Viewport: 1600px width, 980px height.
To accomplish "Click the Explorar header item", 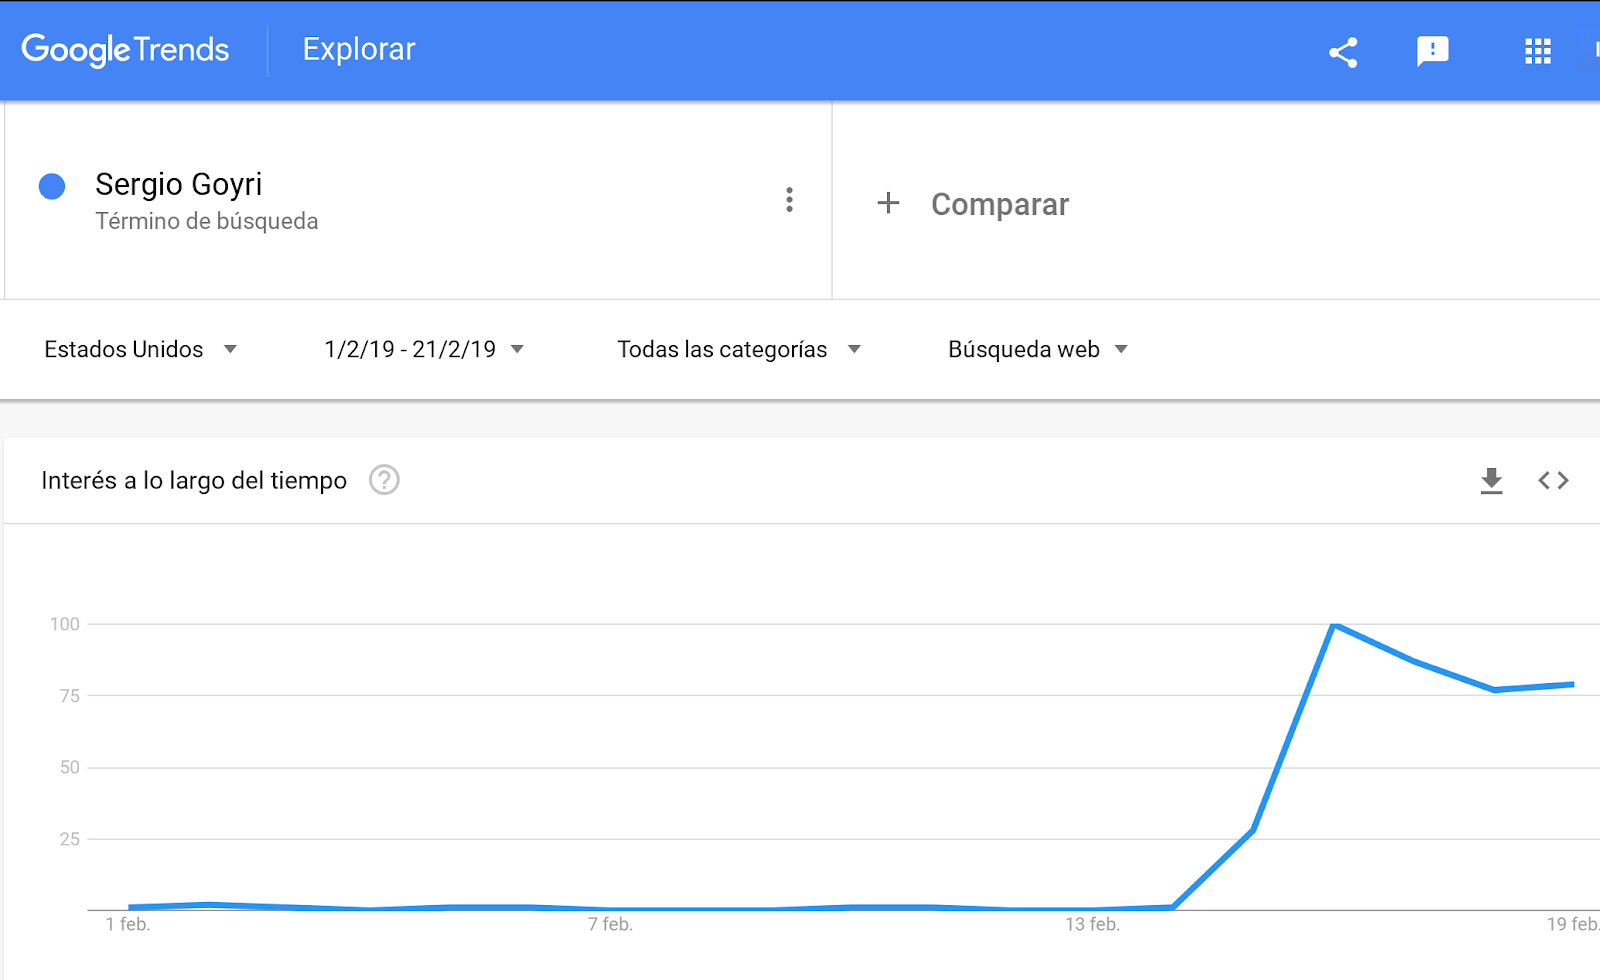I will coord(359,49).
